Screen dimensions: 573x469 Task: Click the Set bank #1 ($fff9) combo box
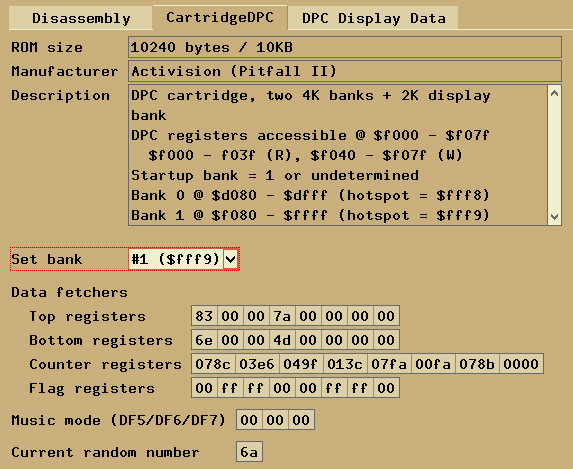[183, 260]
